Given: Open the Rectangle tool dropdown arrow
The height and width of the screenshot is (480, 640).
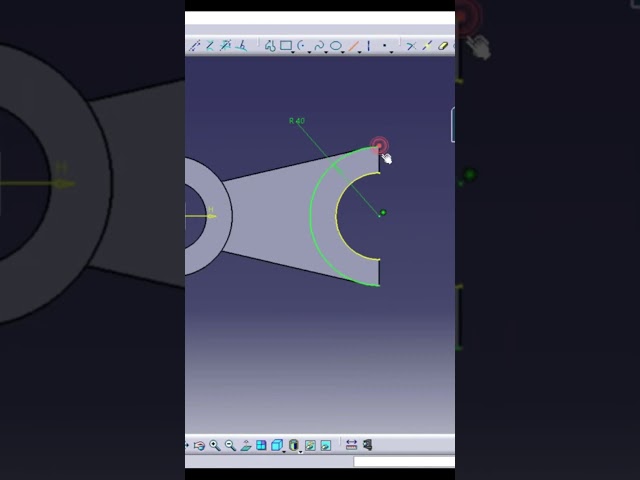Looking at the screenshot, I should pos(293,52).
